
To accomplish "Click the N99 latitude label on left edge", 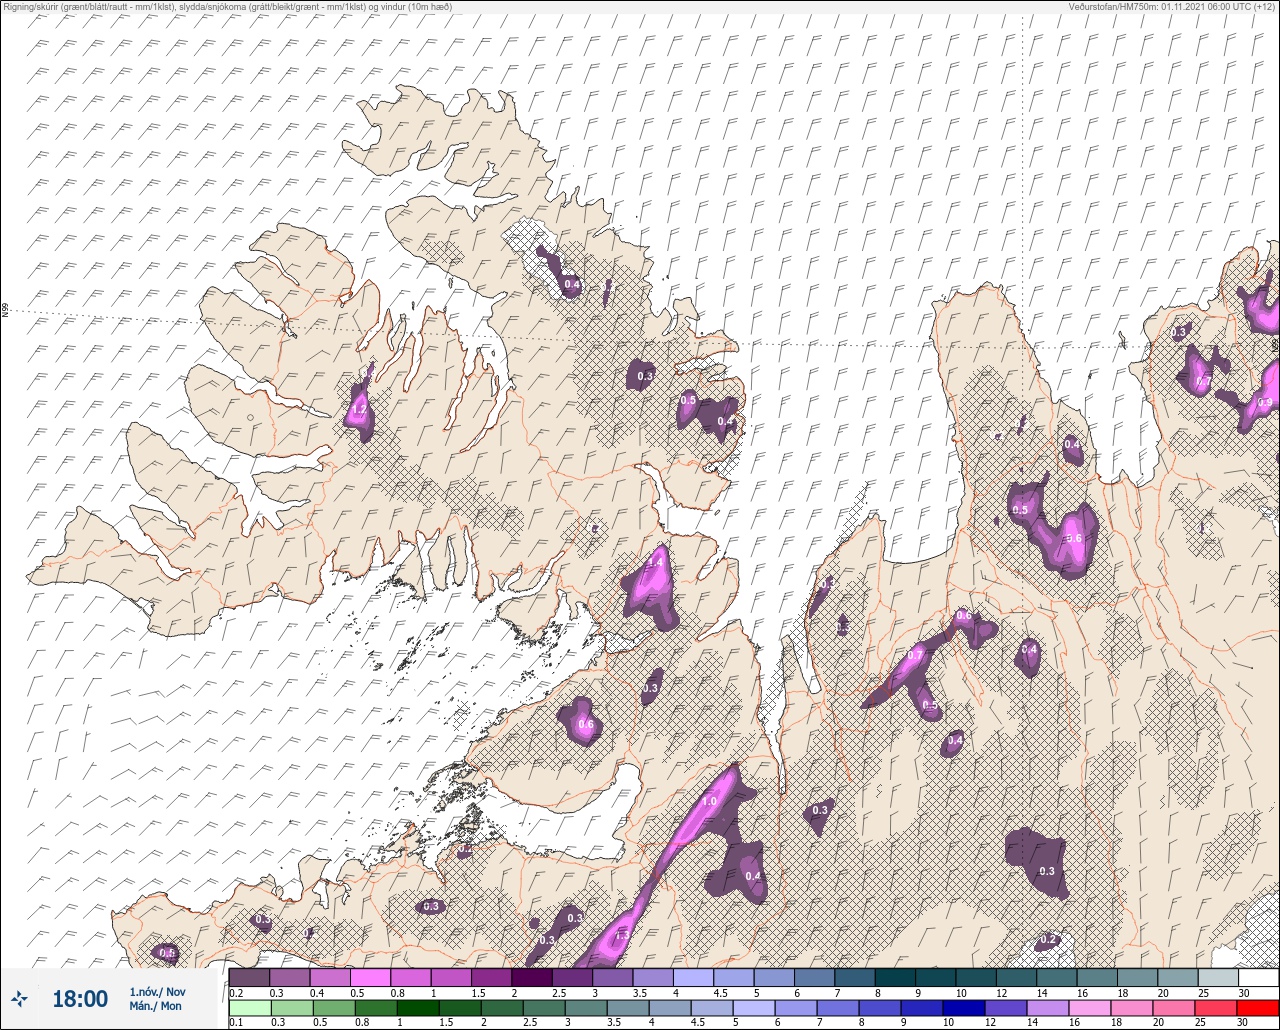I will click(5, 311).
